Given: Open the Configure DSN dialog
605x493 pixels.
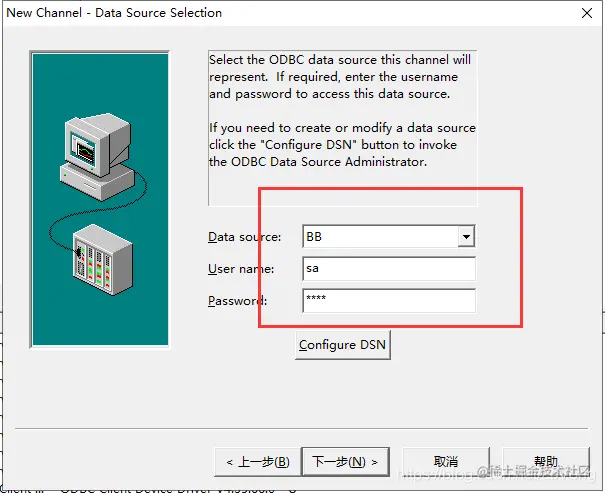Looking at the screenshot, I should (x=343, y=345).
